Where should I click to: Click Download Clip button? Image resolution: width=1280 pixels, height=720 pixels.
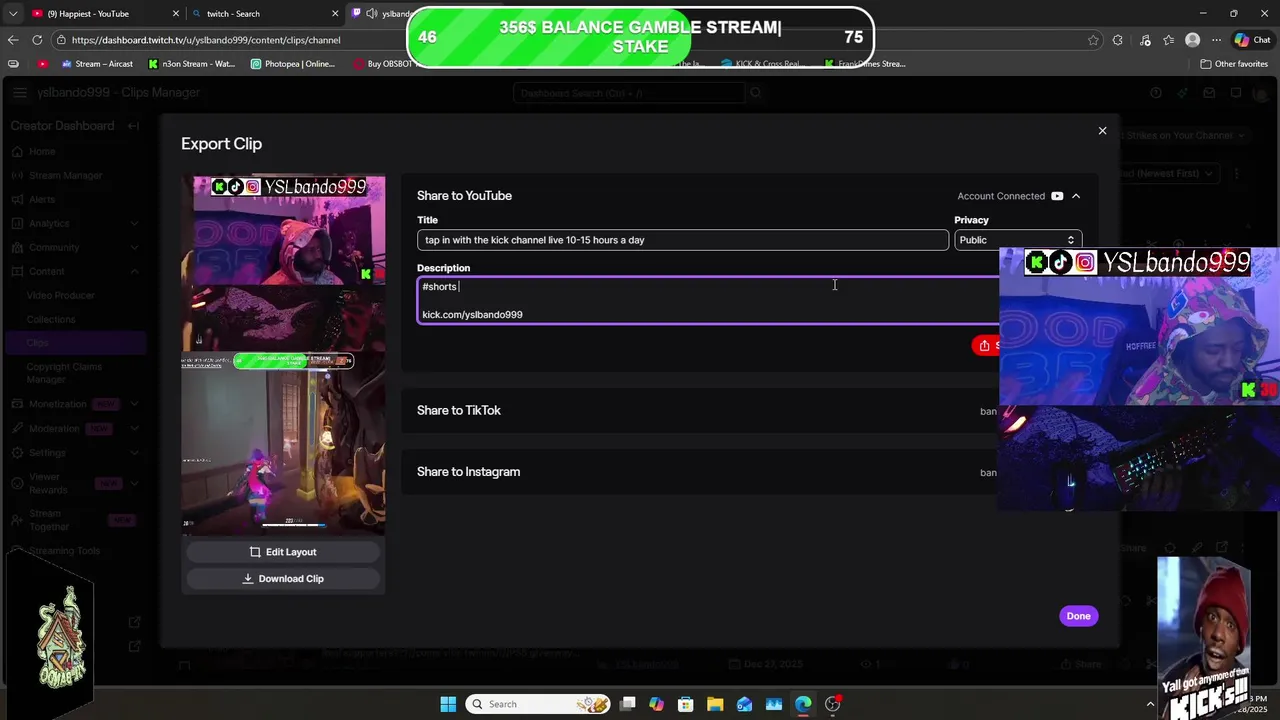pyautogui.click(x=283, y=579)
